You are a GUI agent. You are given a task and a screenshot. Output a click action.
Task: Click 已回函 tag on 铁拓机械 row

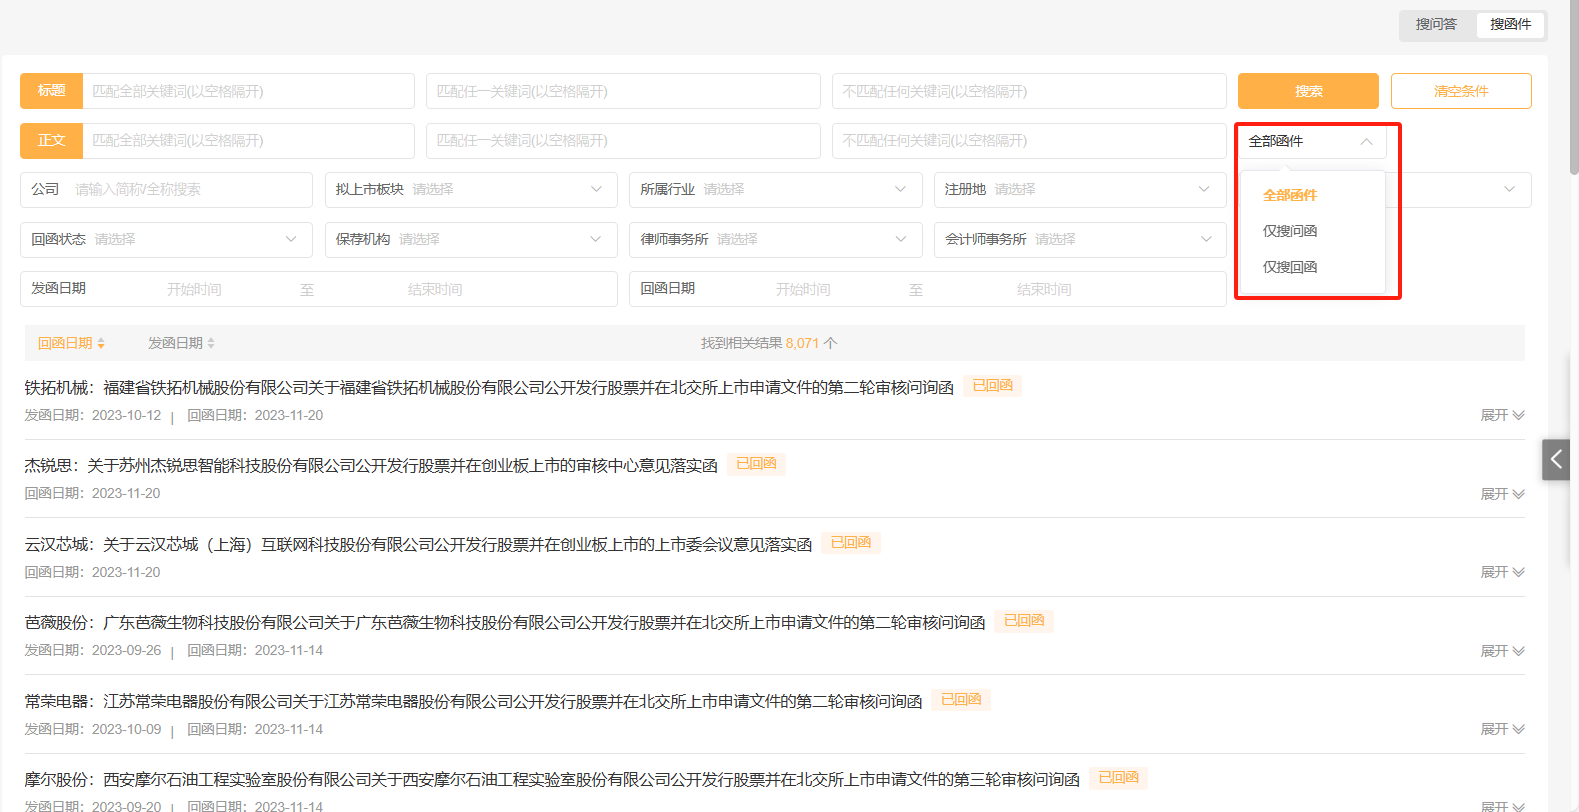pyautogui.click(x=993, y=386)
